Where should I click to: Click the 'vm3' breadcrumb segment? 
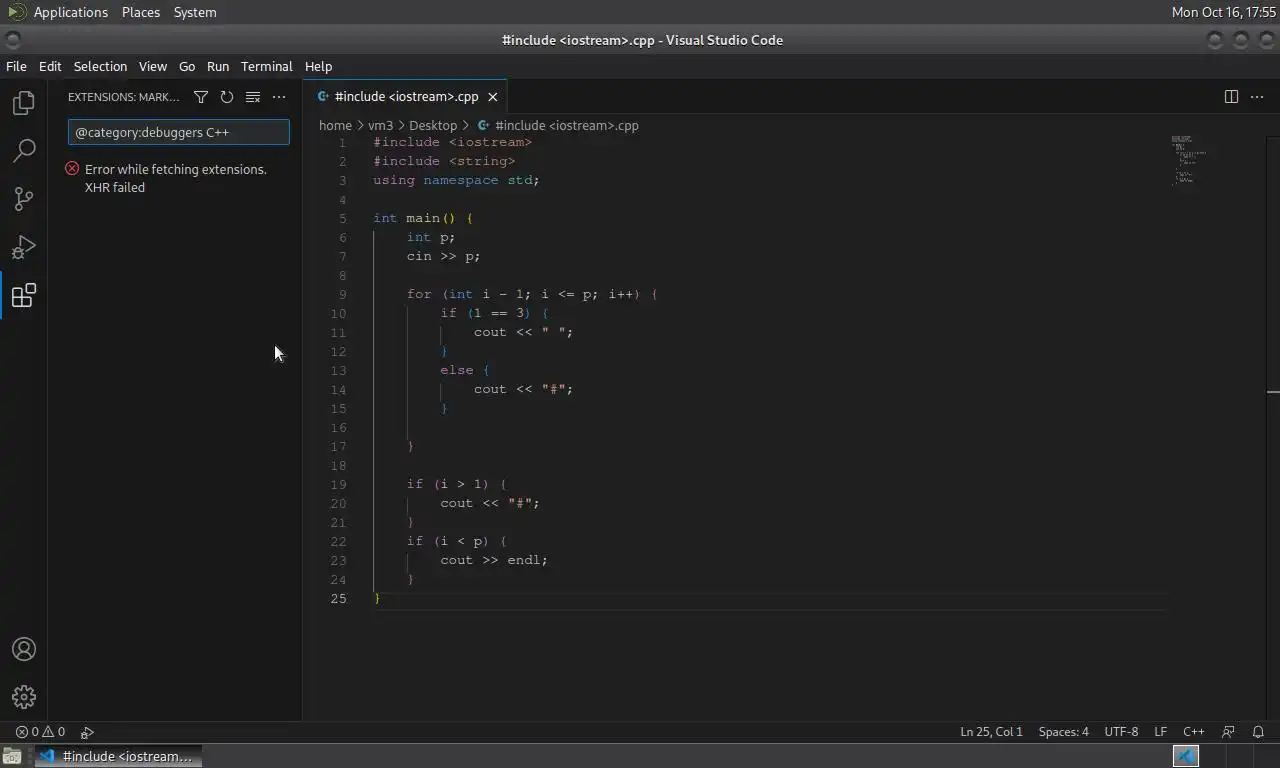(380, 125)
